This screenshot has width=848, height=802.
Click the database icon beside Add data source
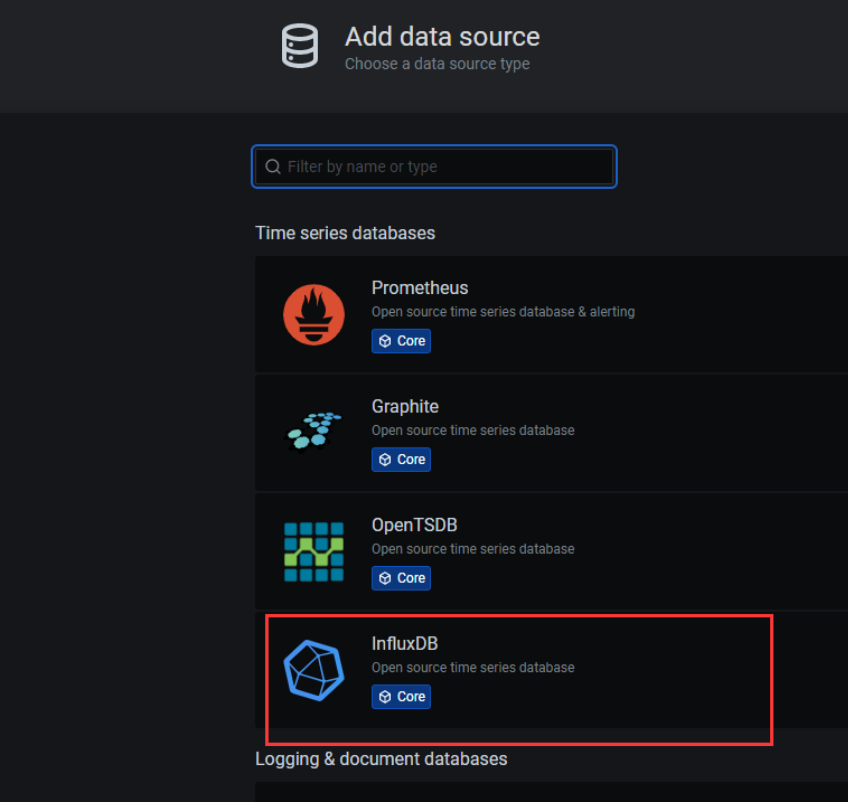point(300,46)
